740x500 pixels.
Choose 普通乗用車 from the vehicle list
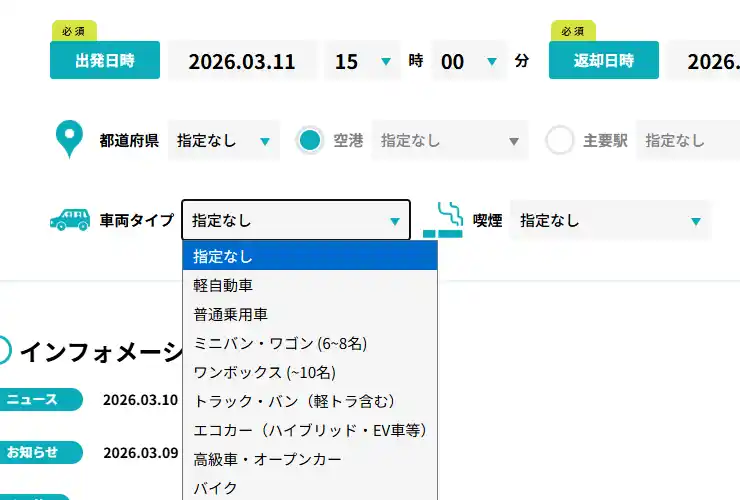[x=230, y=314]
